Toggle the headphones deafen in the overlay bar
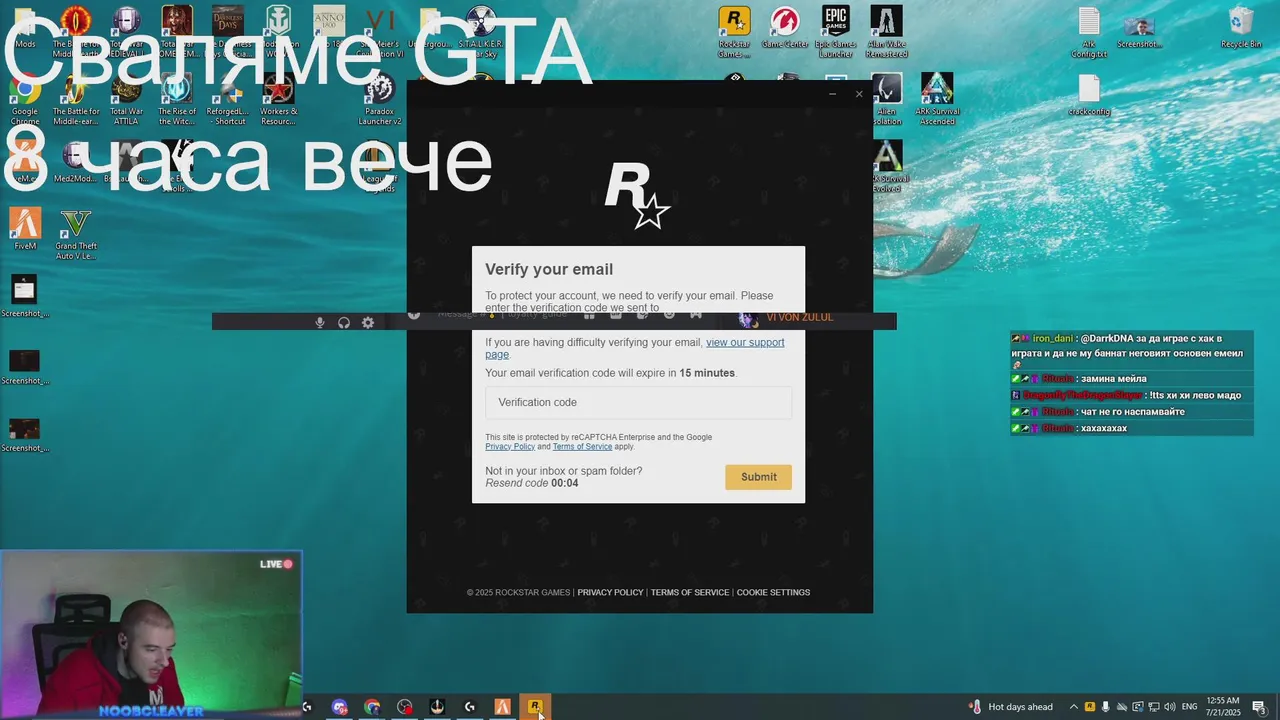 [x=344, y=322]
